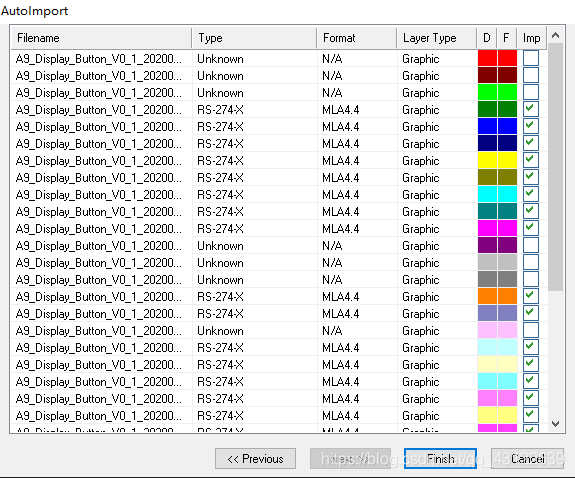Uncheck the Imp checkbox in the dark green row
This screenshot has width=575, height=478.
[531, 109]
